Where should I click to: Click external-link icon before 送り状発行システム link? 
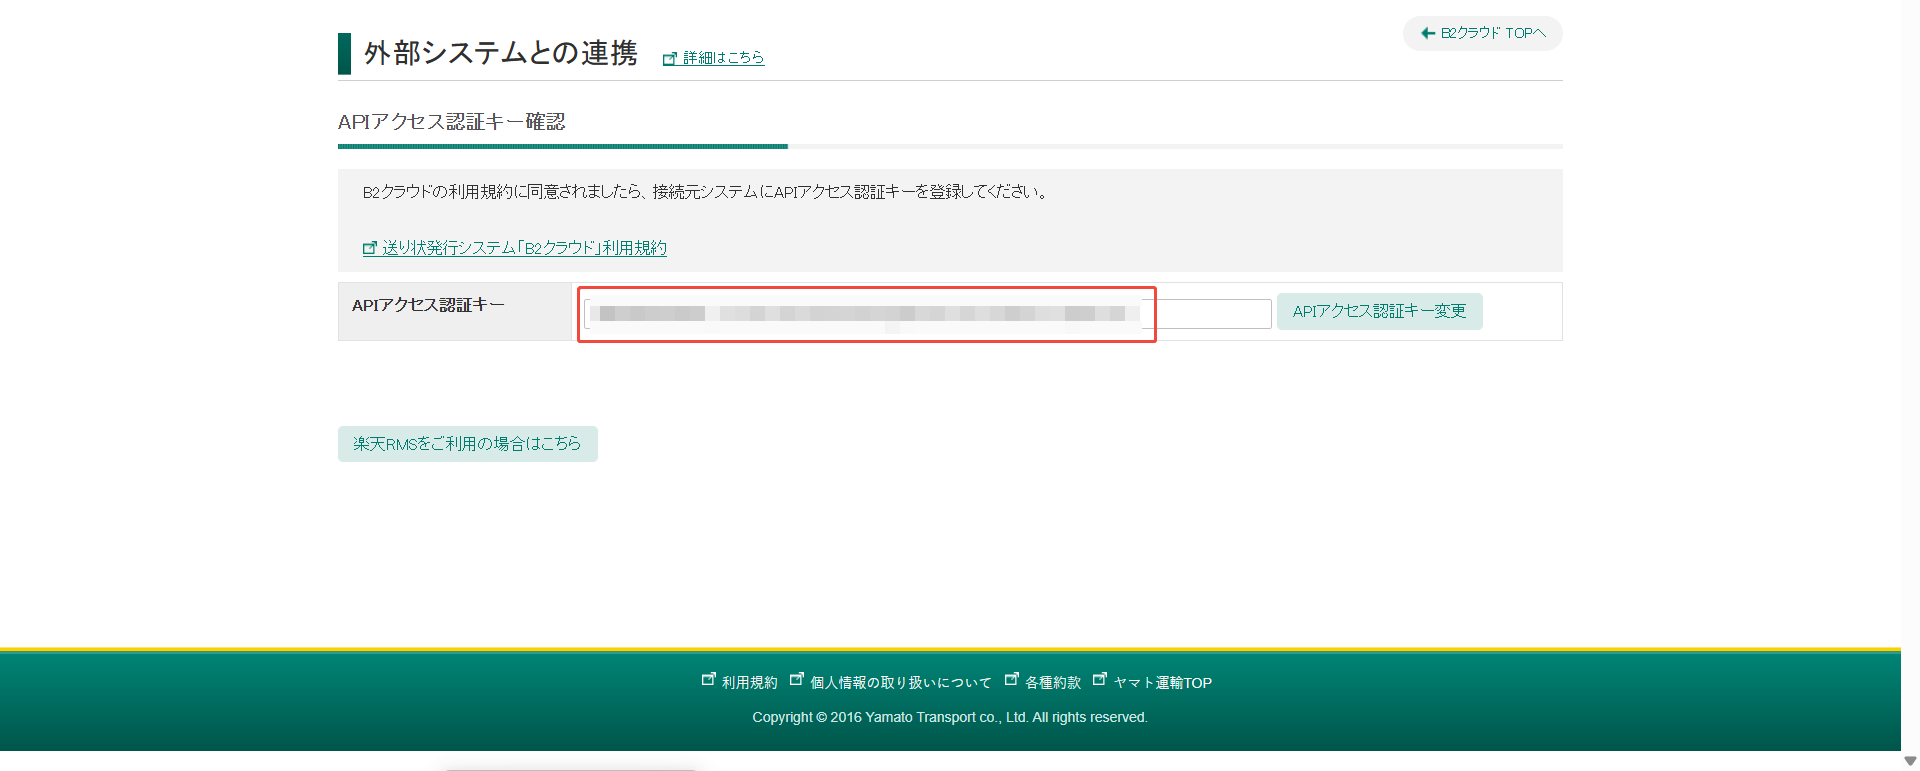tap(370, 248)
